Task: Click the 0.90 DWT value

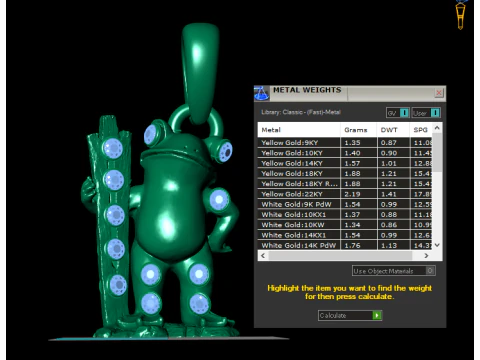Action: [389, 153]
